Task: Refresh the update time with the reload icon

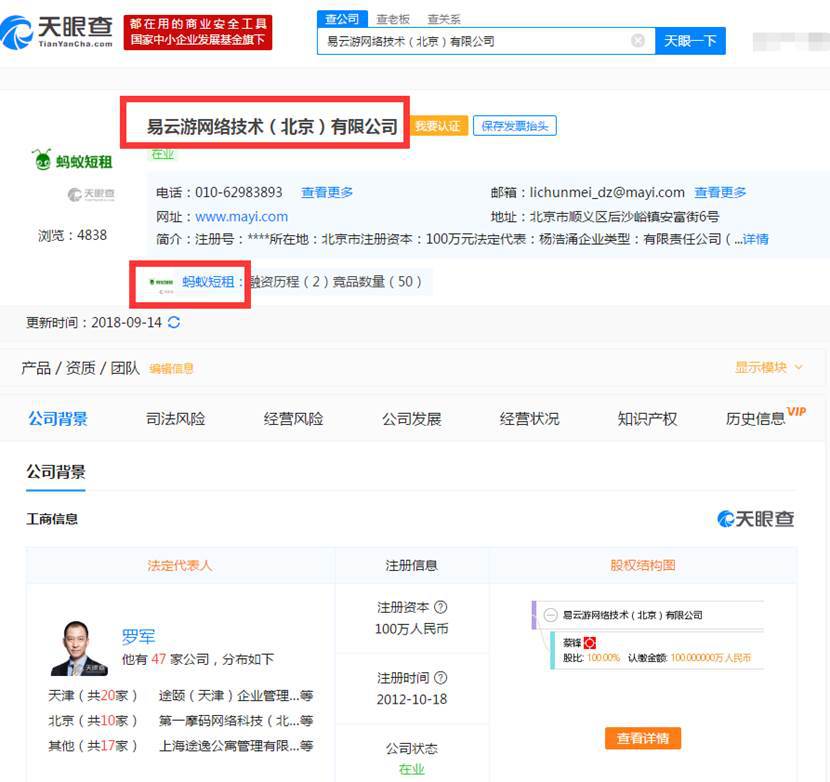Action: pyautogui.click(x=174, y=322)
